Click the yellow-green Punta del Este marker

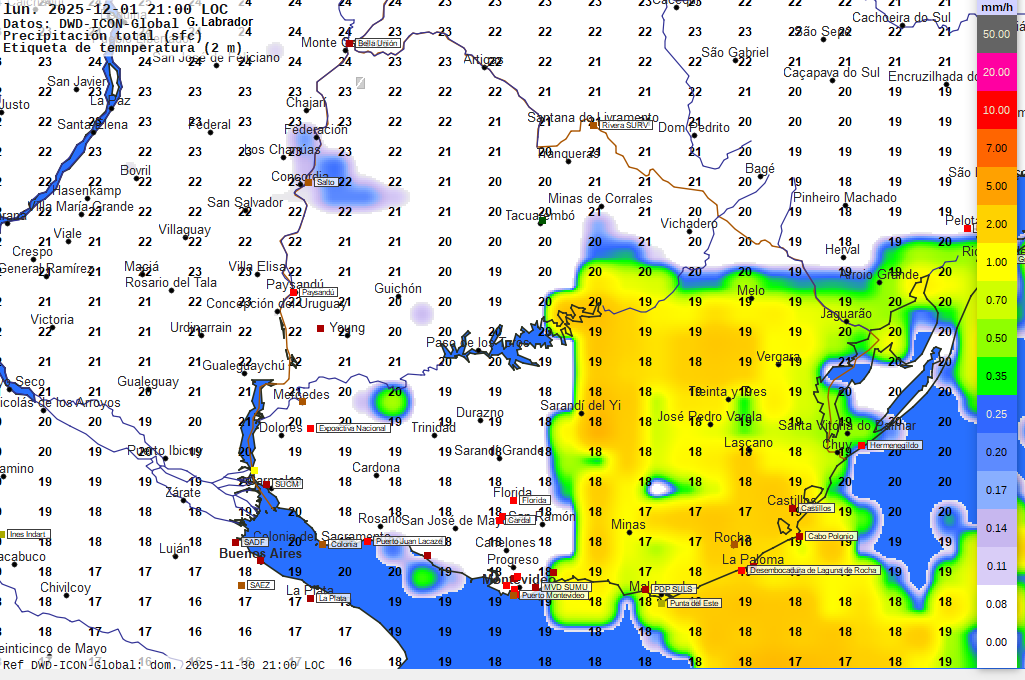click(x=662, y=602)
